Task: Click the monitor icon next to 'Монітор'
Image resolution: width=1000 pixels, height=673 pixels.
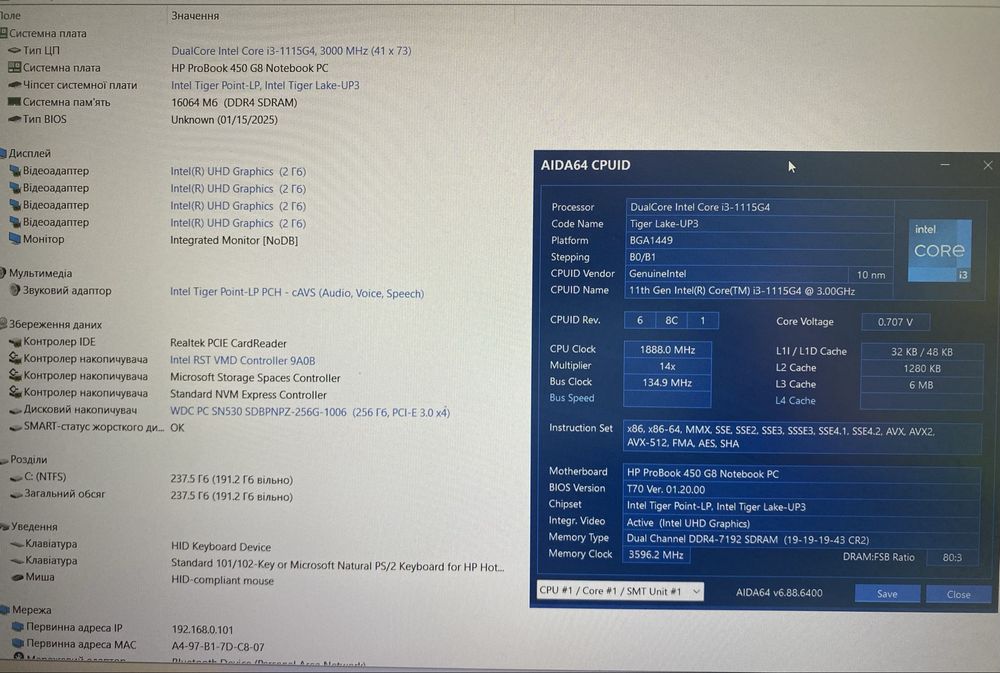Action: point(15,239)
